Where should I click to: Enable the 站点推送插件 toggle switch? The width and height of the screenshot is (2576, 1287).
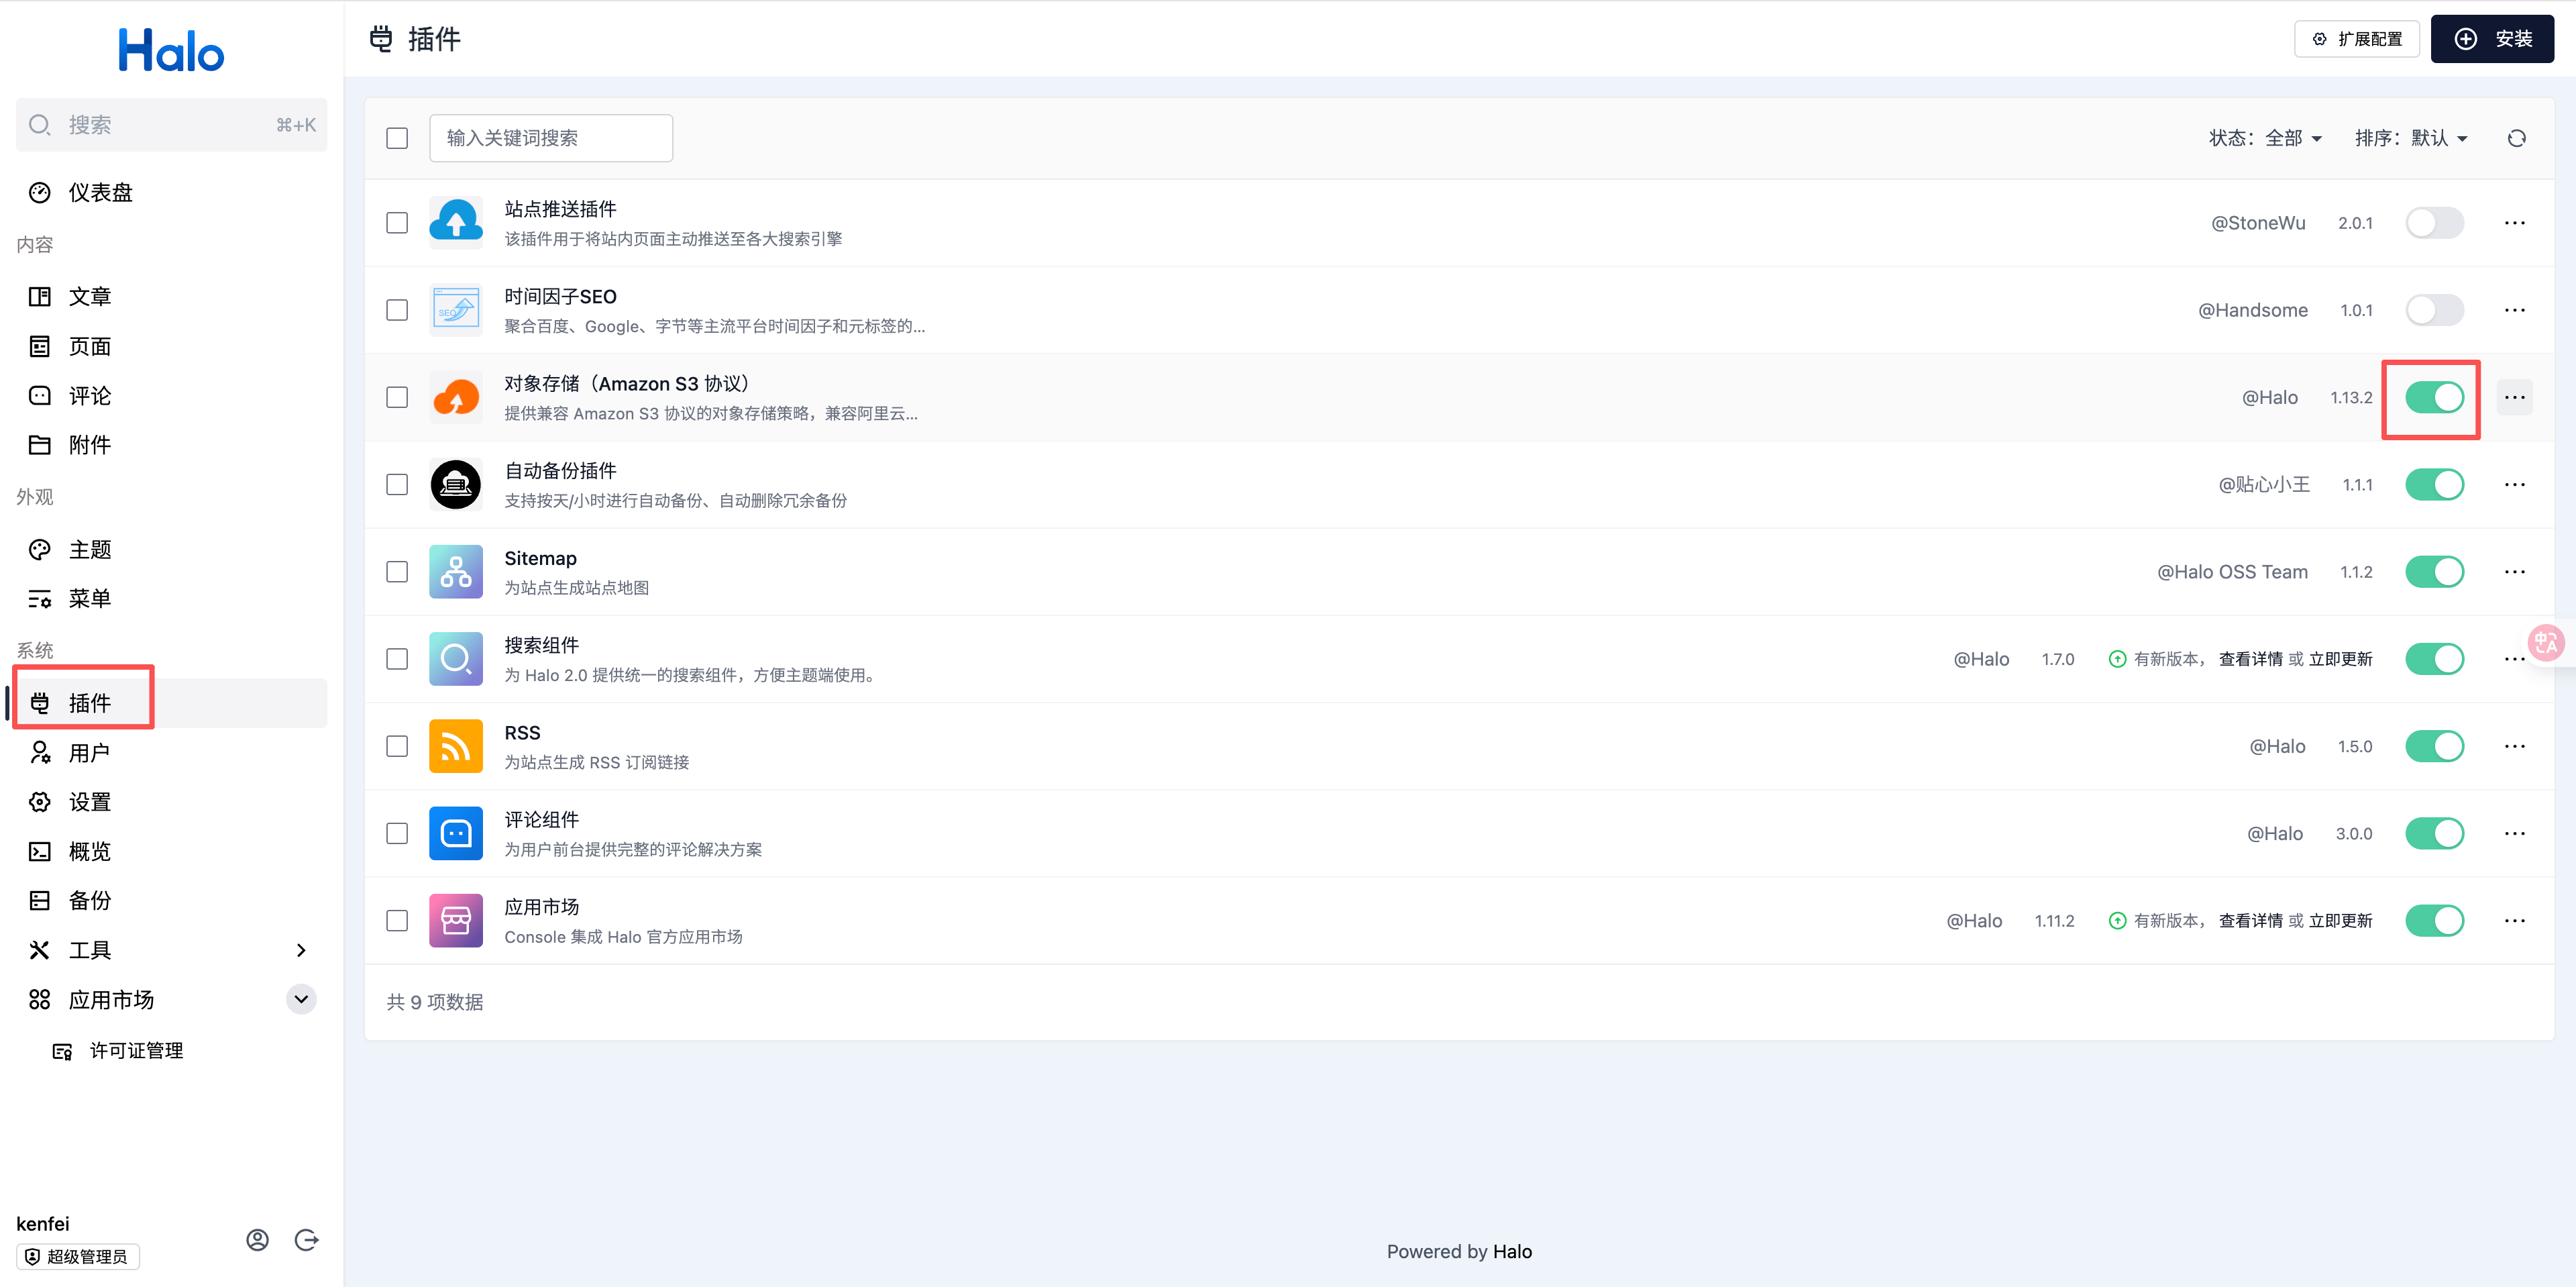(x=2434, y=223)
